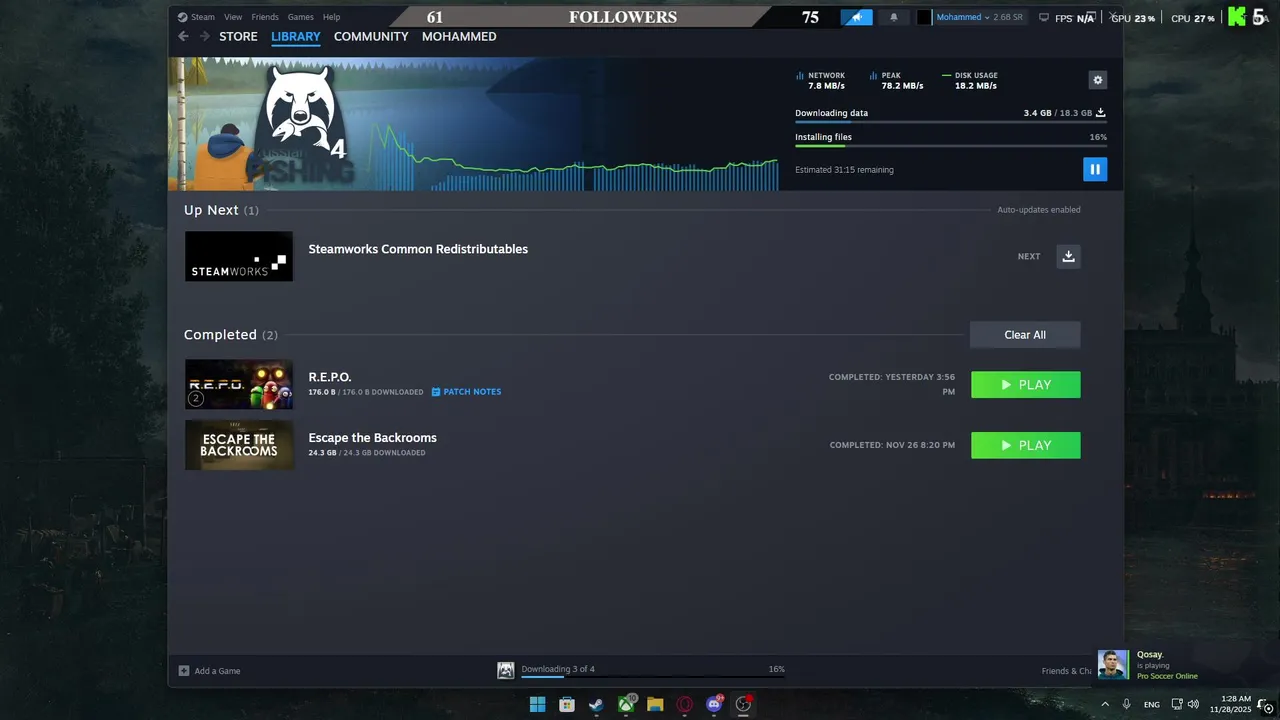Click the Escape the Backrooms title
The height and width of the screenshot is (720, 1280).
pos(372,438)
